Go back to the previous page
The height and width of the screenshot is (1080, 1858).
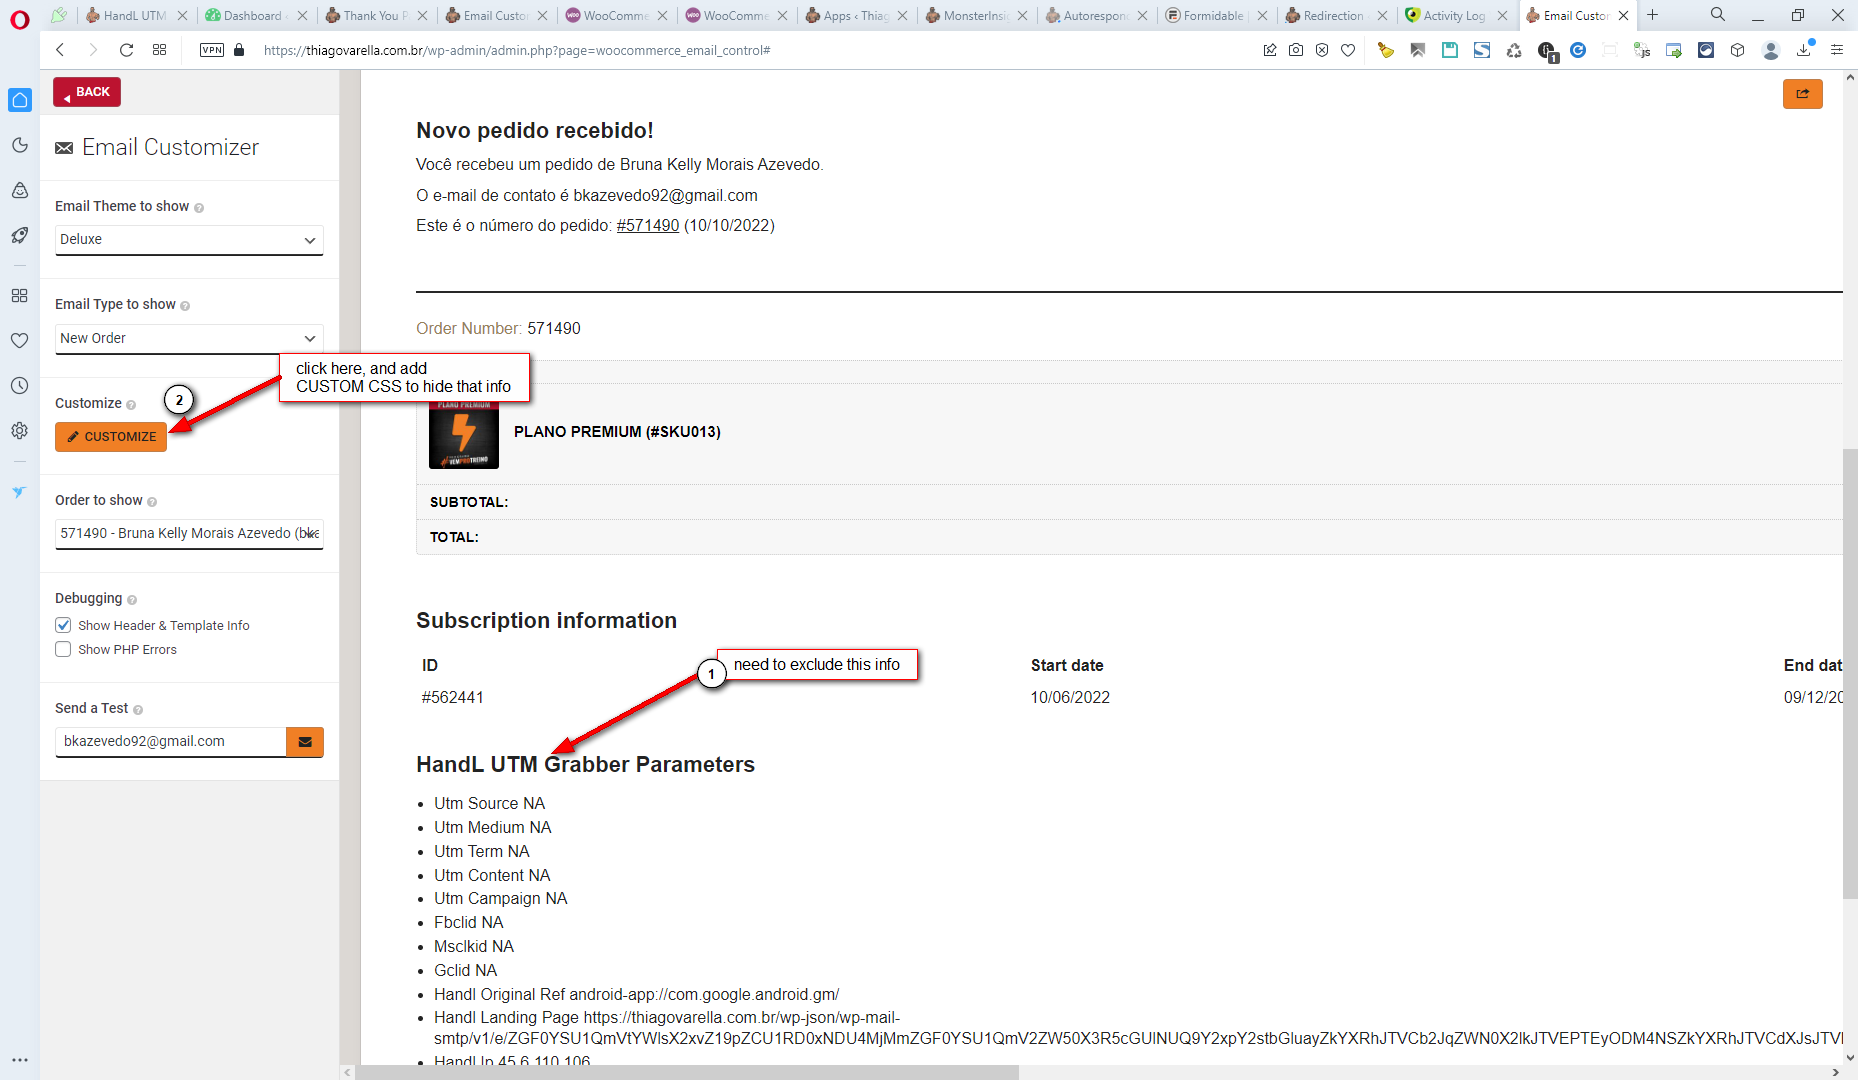[61, 50]
